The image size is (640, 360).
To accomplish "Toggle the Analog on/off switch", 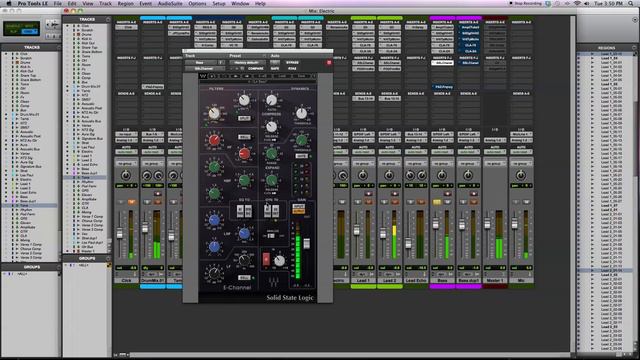I will click(x=271, y=236).
